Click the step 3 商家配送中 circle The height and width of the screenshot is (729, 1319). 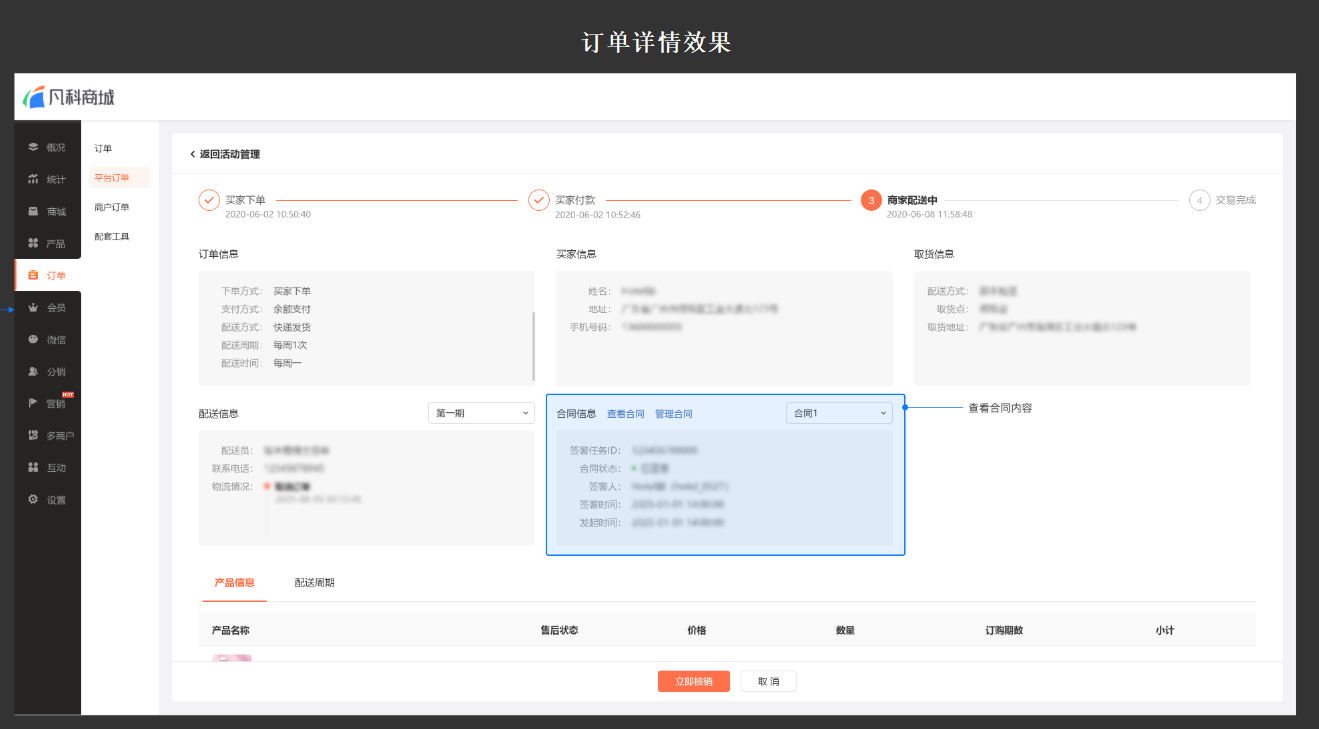(871, 200)
